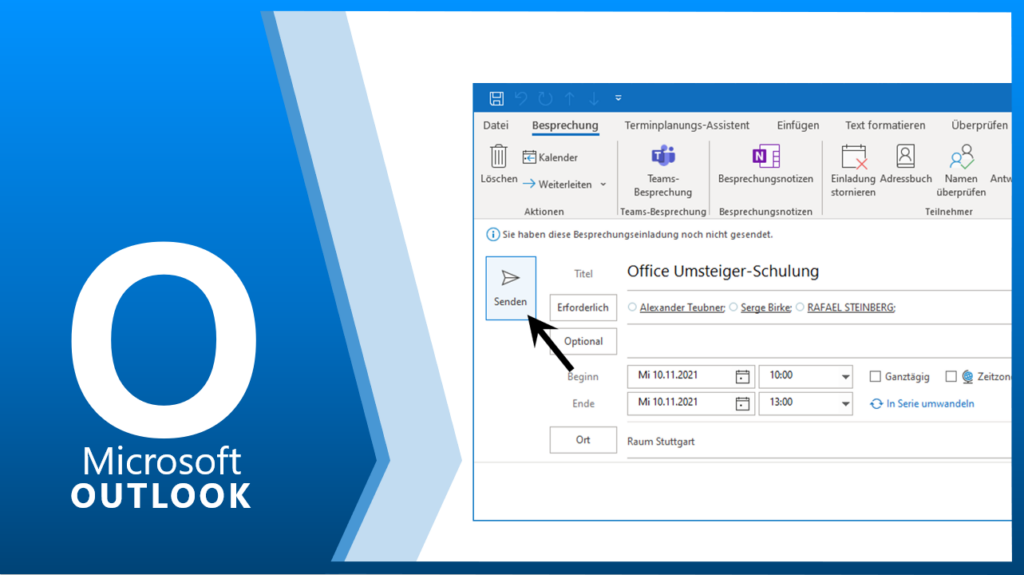Viewport: 1024px width, 575px height.
Task: Open Besprechungsnotizen OneNote icon
Action: 765,157
